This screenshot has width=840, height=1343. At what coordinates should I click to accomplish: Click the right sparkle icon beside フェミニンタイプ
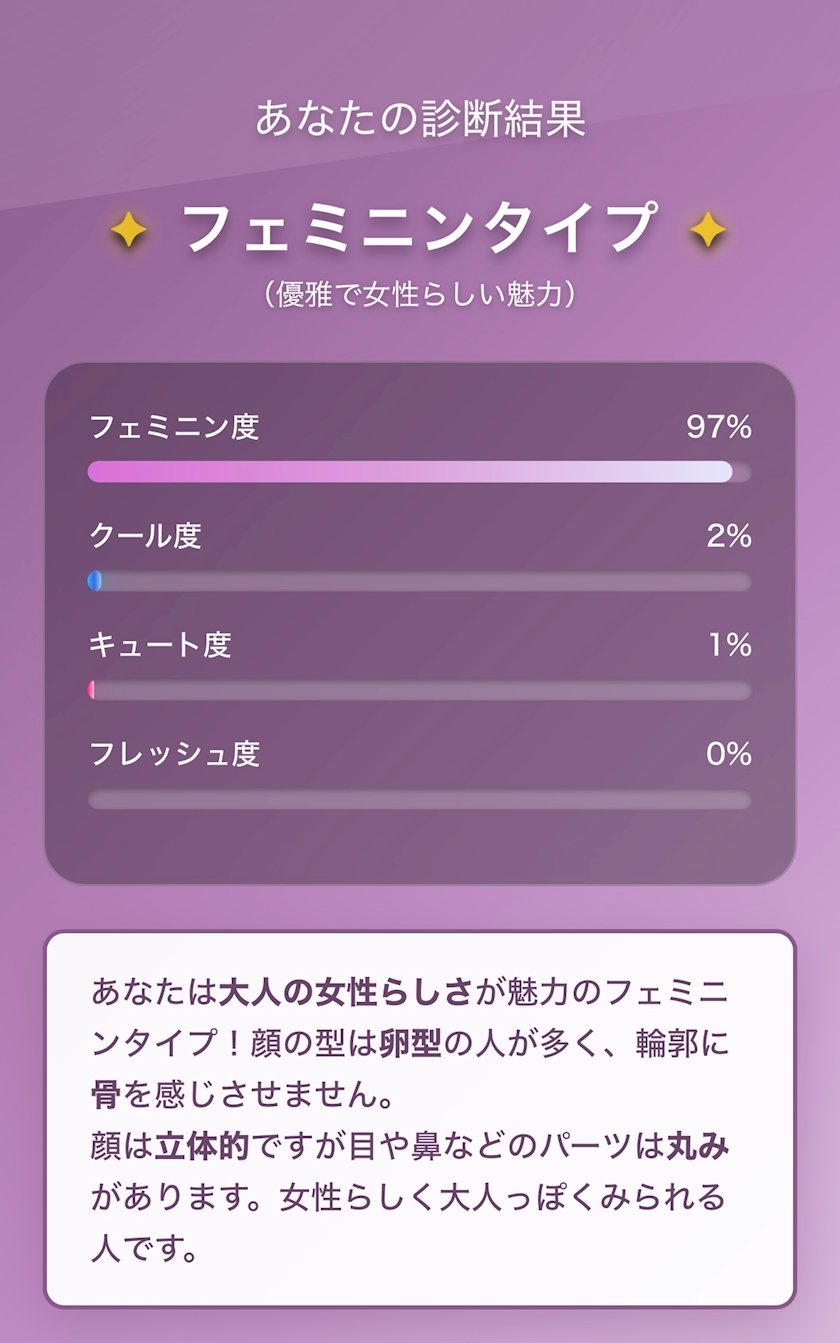tap(707, 232)
